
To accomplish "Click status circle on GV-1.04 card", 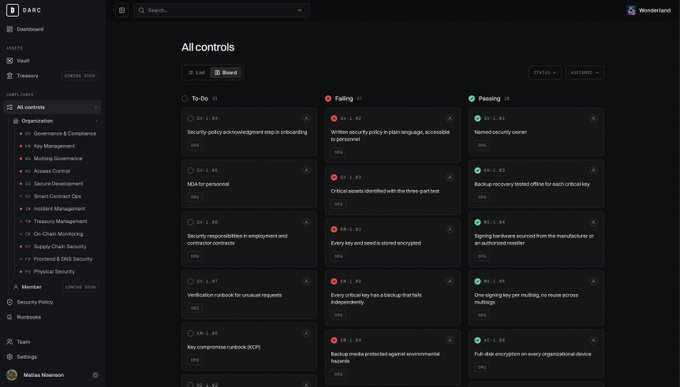I will tap(190, 118).
